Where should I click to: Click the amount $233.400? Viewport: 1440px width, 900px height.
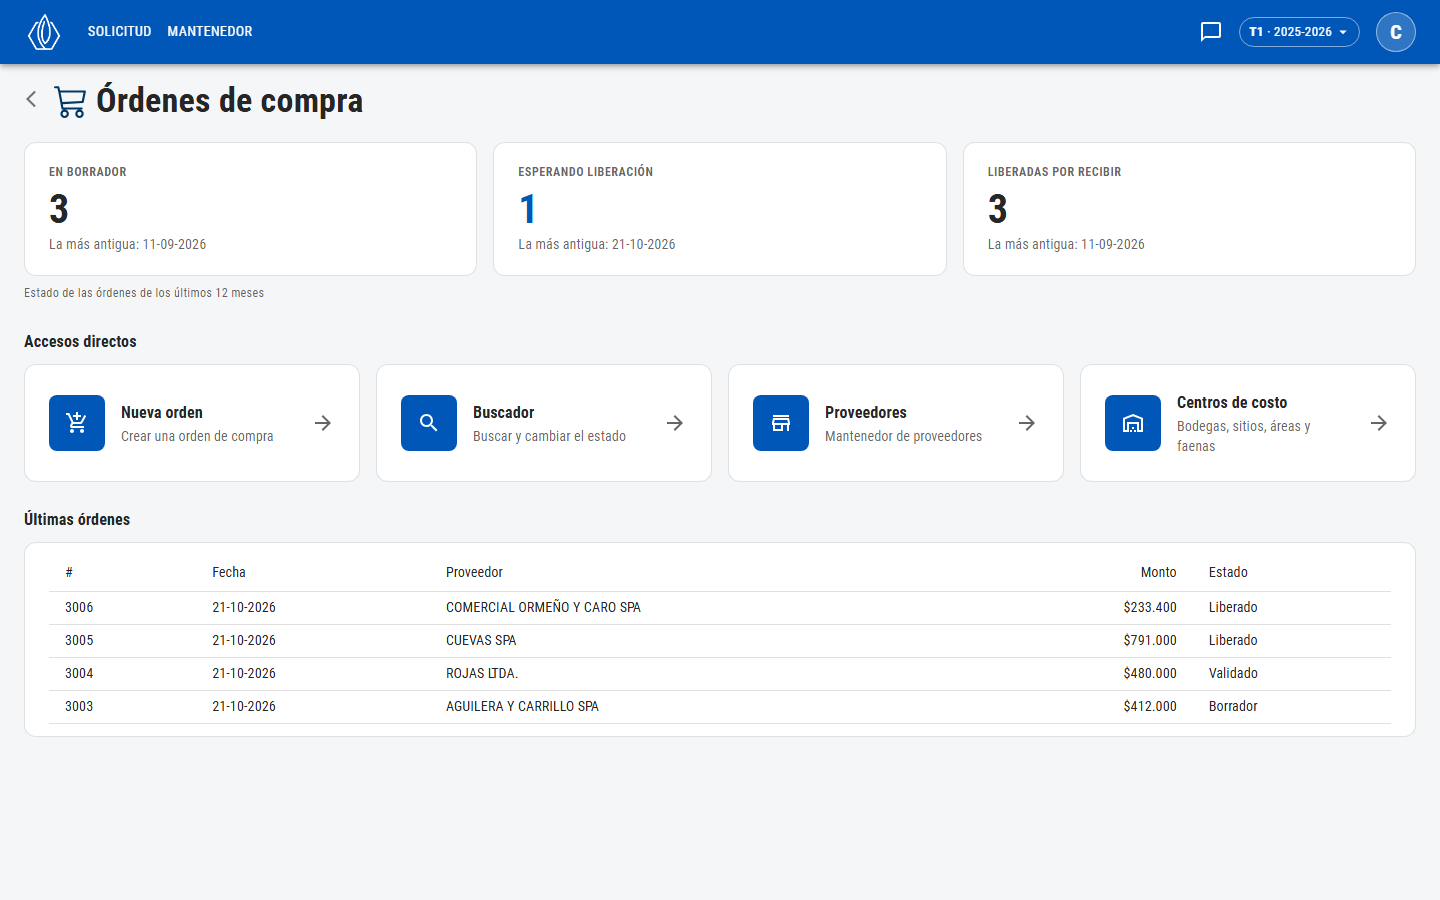(x=1150, y=607)
